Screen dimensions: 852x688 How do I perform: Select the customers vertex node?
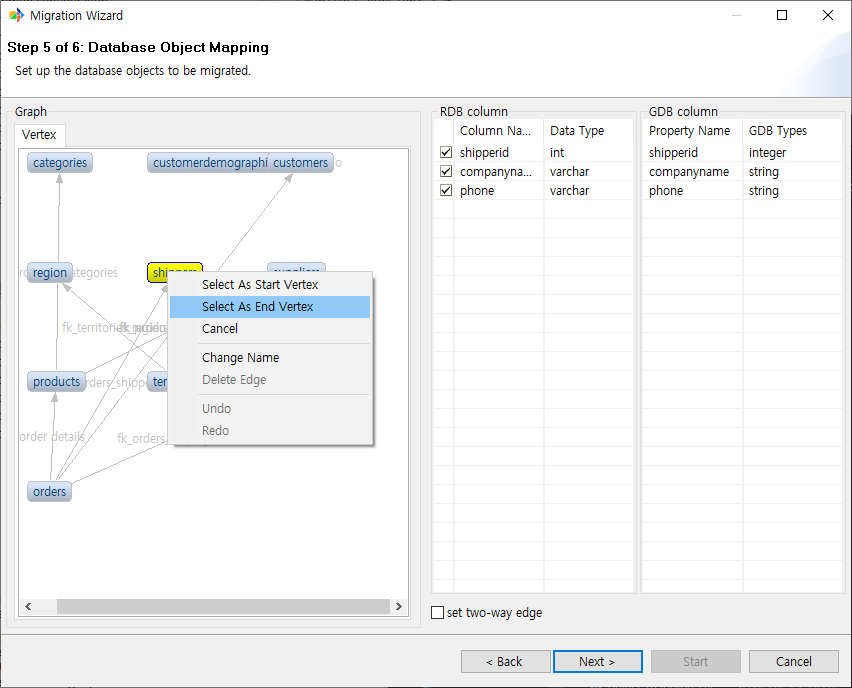tap(301, 163)
